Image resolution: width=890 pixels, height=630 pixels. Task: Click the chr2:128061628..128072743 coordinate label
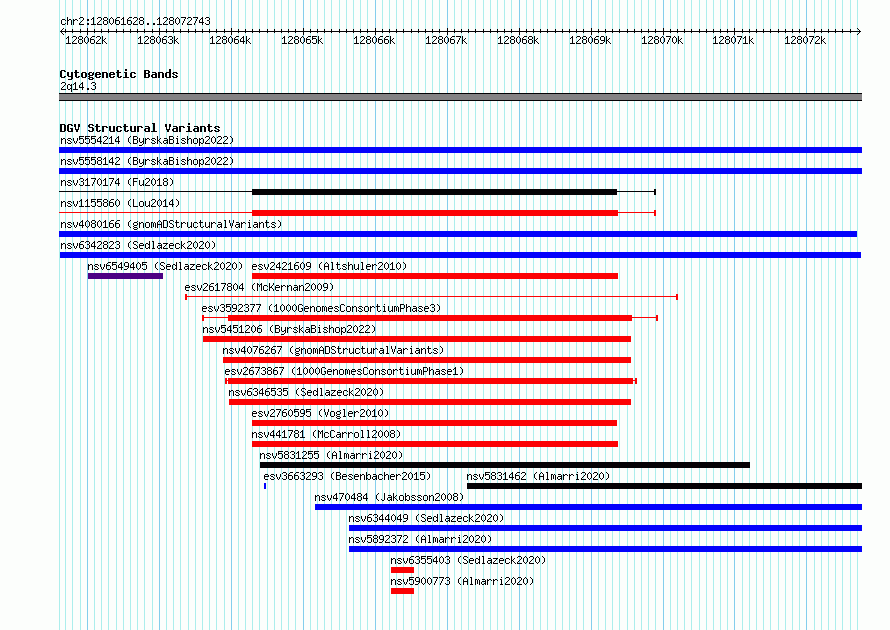135,21
